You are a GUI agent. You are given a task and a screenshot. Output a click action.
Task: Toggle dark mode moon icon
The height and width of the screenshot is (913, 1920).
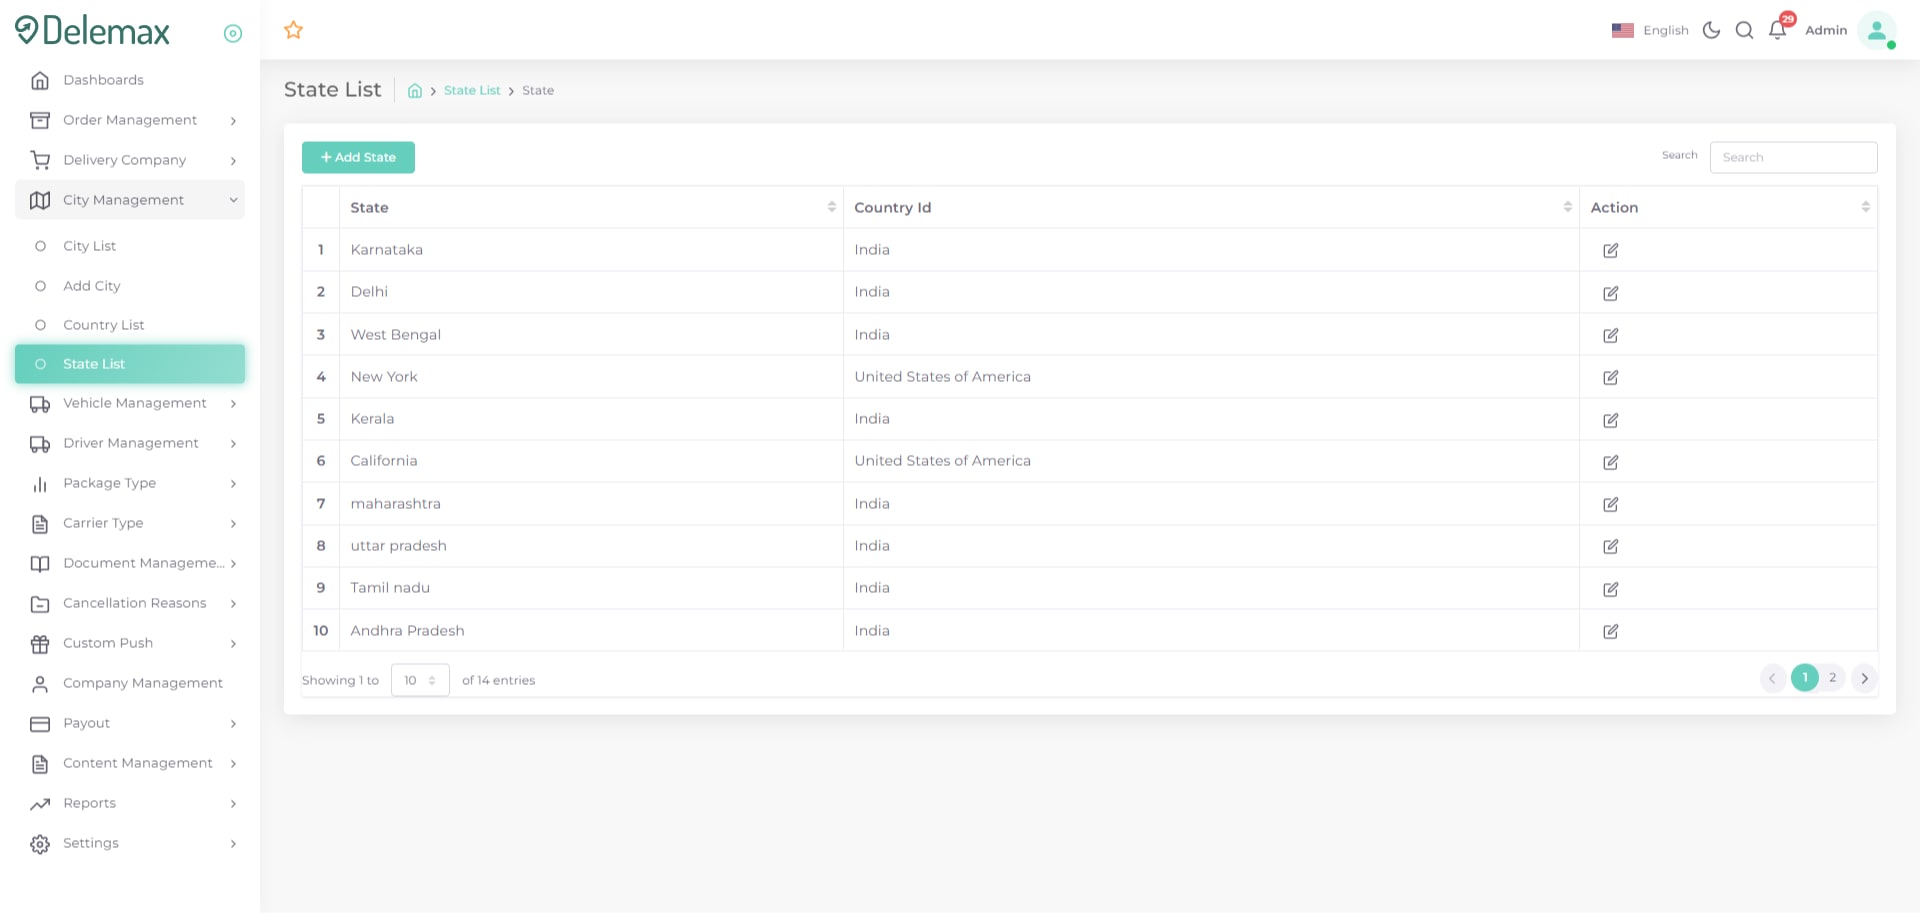[x=1711, y=30]
